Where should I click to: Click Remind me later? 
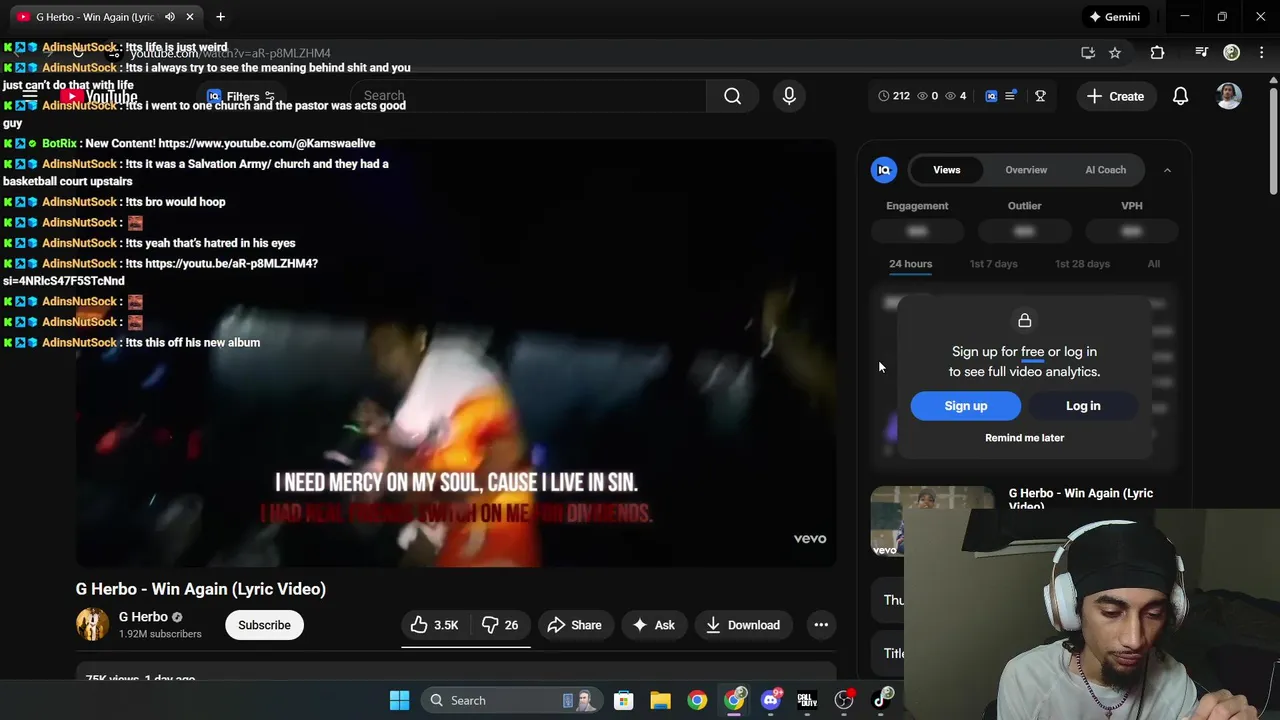(1025, 438)
